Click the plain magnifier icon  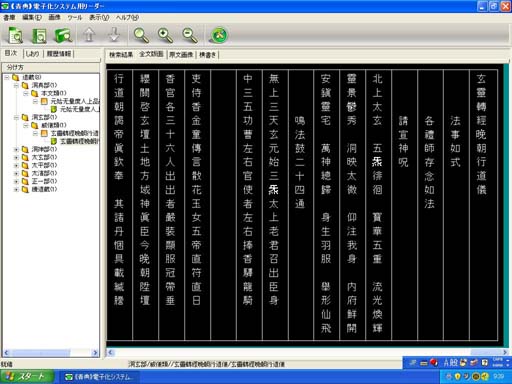[141, 35]
